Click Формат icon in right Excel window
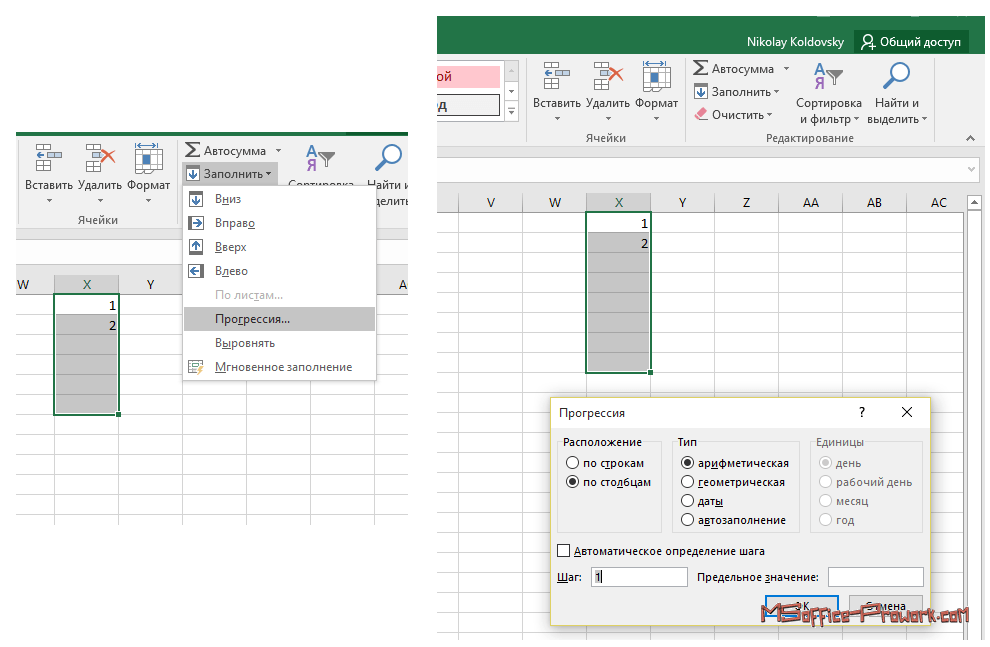 click(x=656, y=76)
